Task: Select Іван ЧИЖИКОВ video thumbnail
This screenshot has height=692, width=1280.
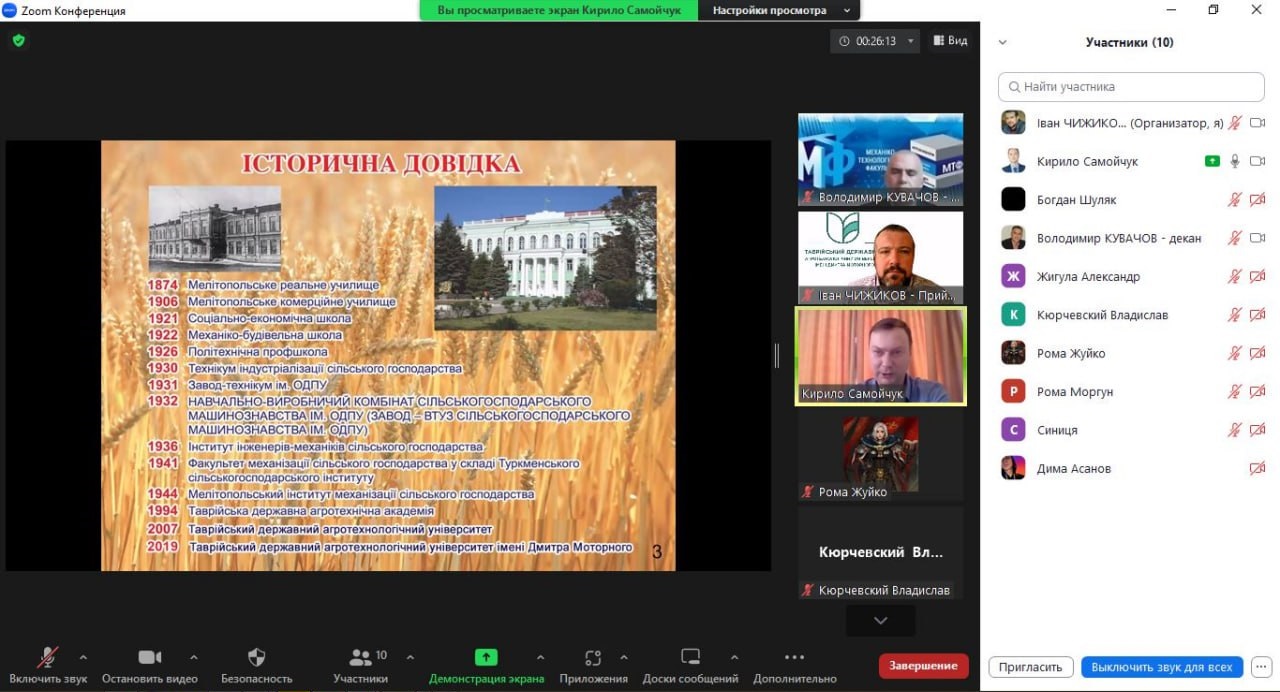Action: tap(880, 257)
